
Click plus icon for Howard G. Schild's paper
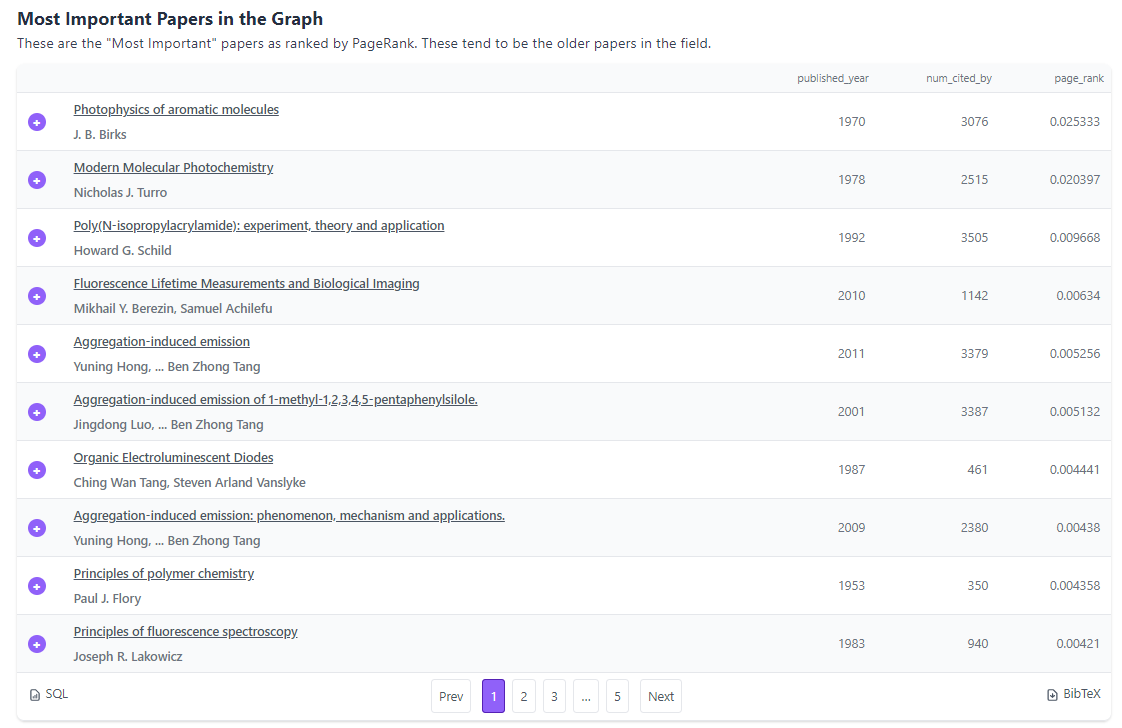point(37,238)
